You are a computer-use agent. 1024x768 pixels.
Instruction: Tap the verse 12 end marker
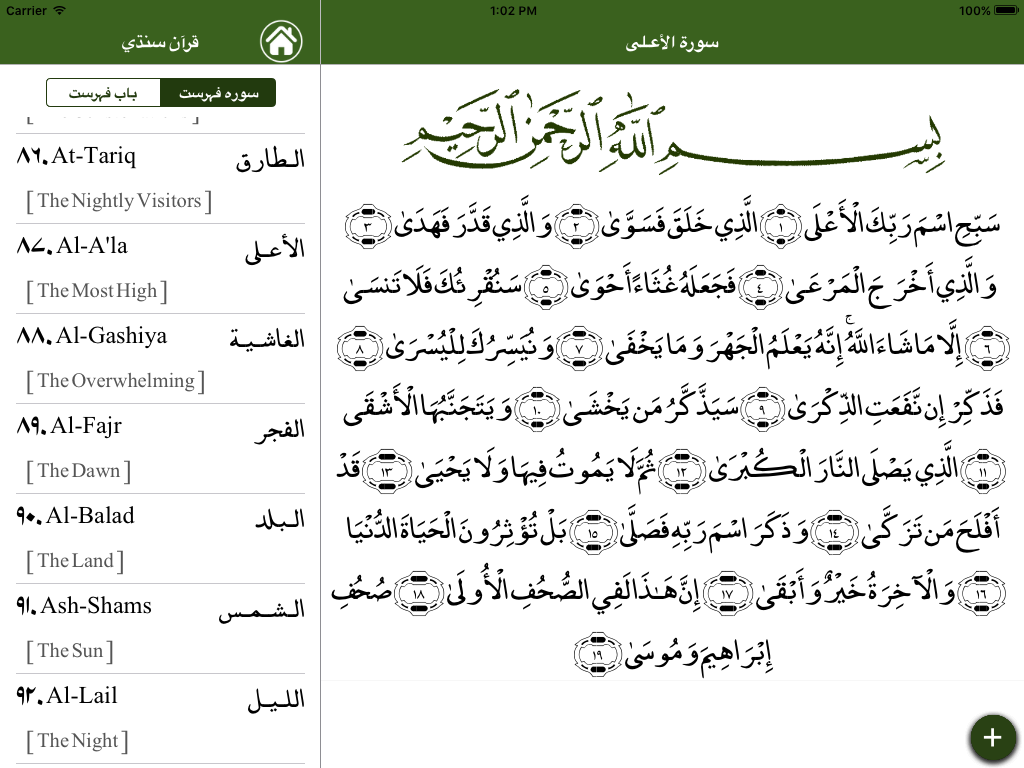coord(680,470)
